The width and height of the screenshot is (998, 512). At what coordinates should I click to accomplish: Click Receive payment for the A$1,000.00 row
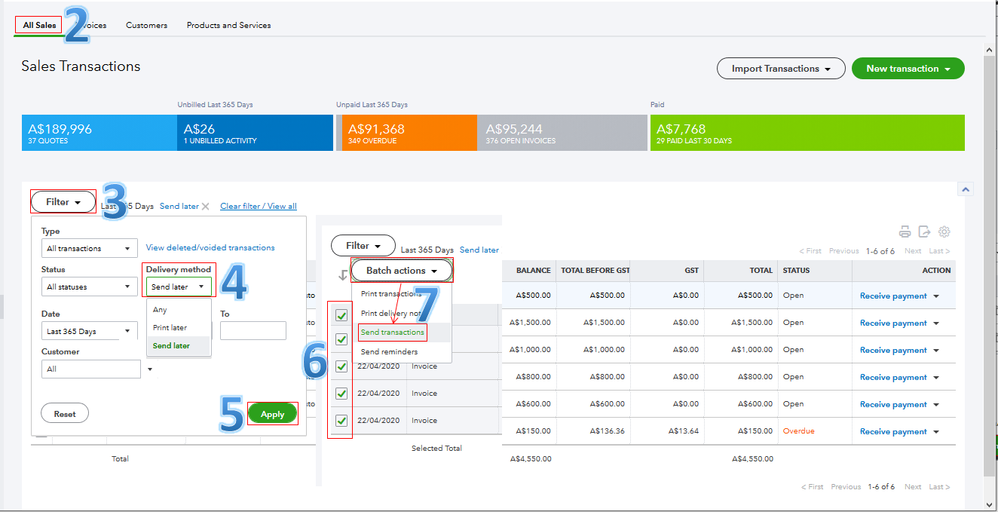[x=893, y=350]
